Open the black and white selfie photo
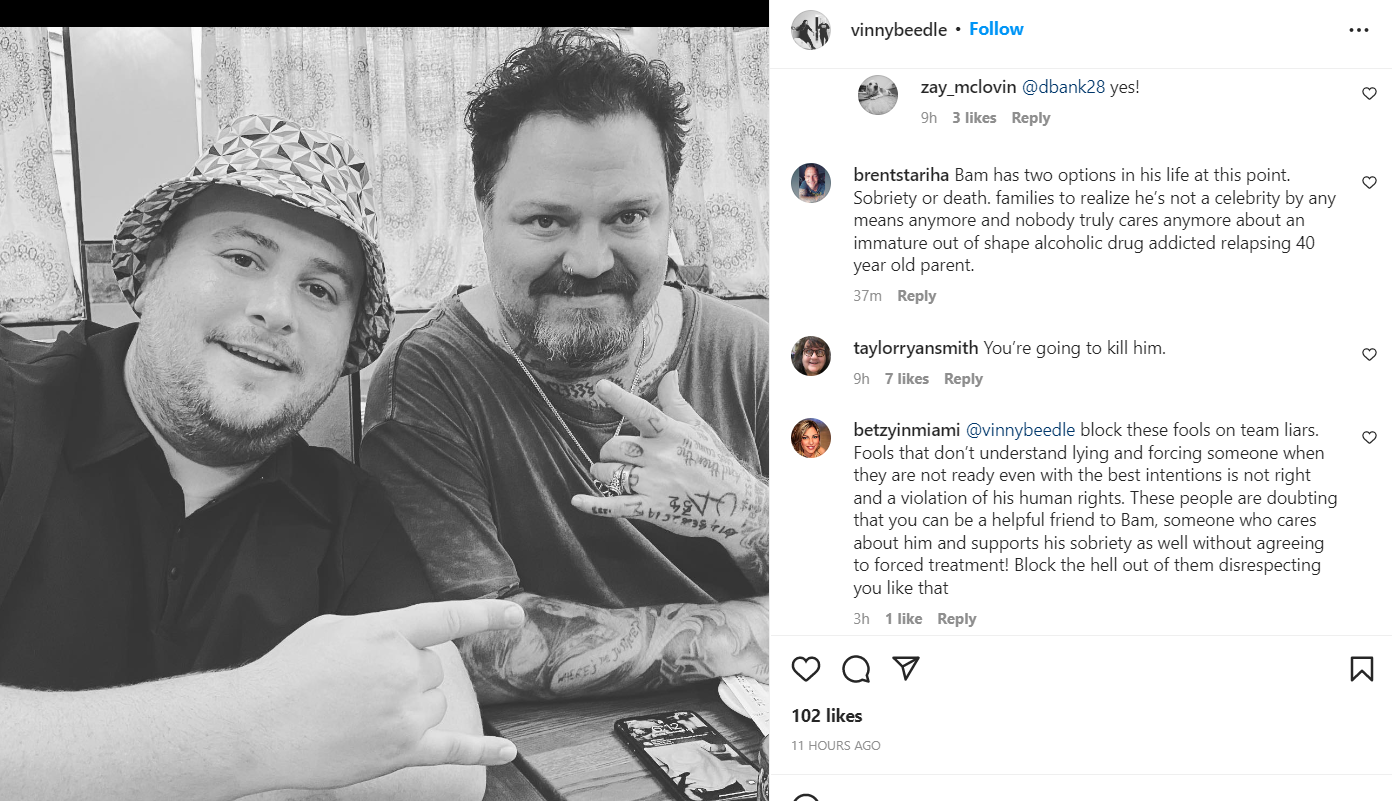The image size is (1392, 801). 384,414
